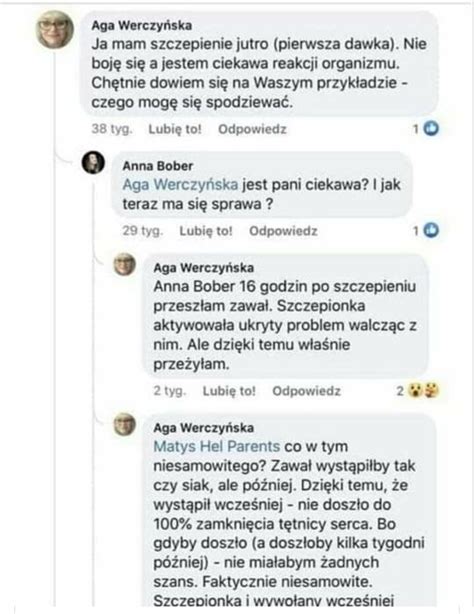Open the Aga Werczyńska author name on the top comment
The width and height of the screenshot is (474, 614).
142,25
